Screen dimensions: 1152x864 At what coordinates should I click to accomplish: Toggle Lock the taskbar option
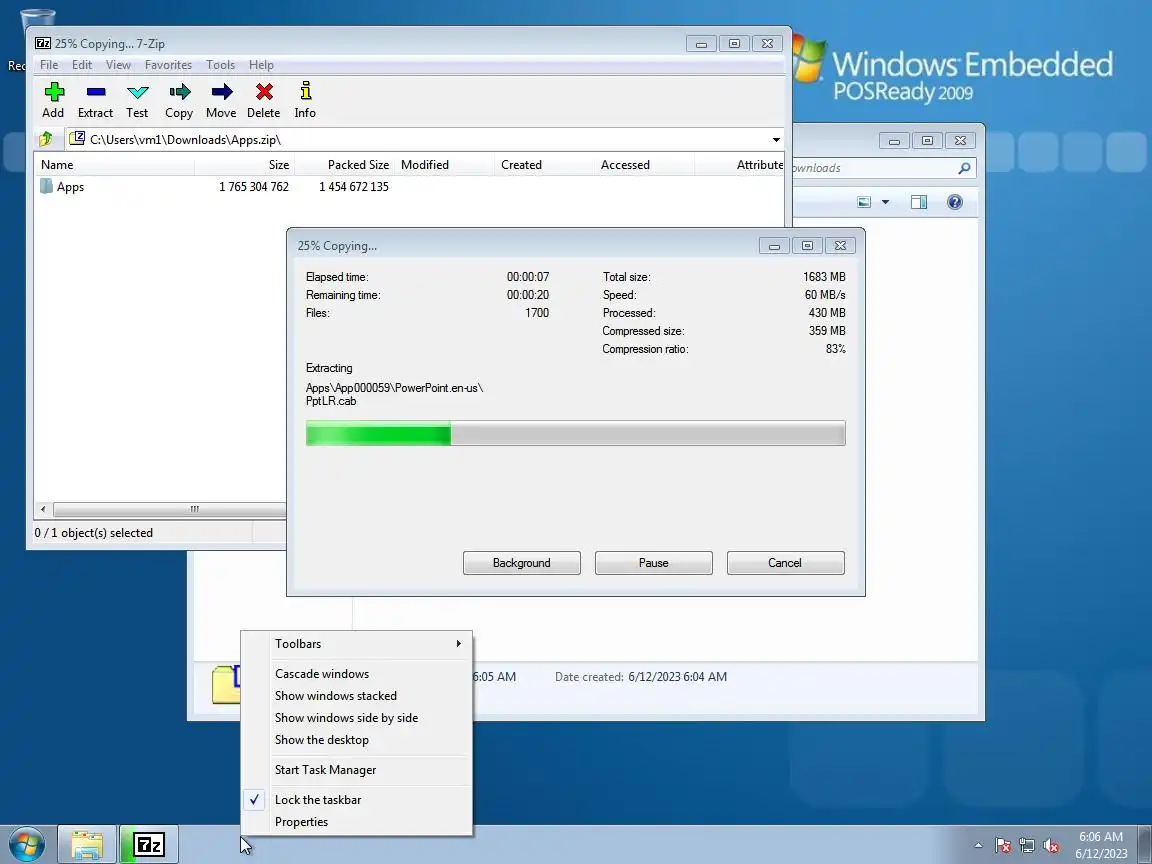(318, 799)
